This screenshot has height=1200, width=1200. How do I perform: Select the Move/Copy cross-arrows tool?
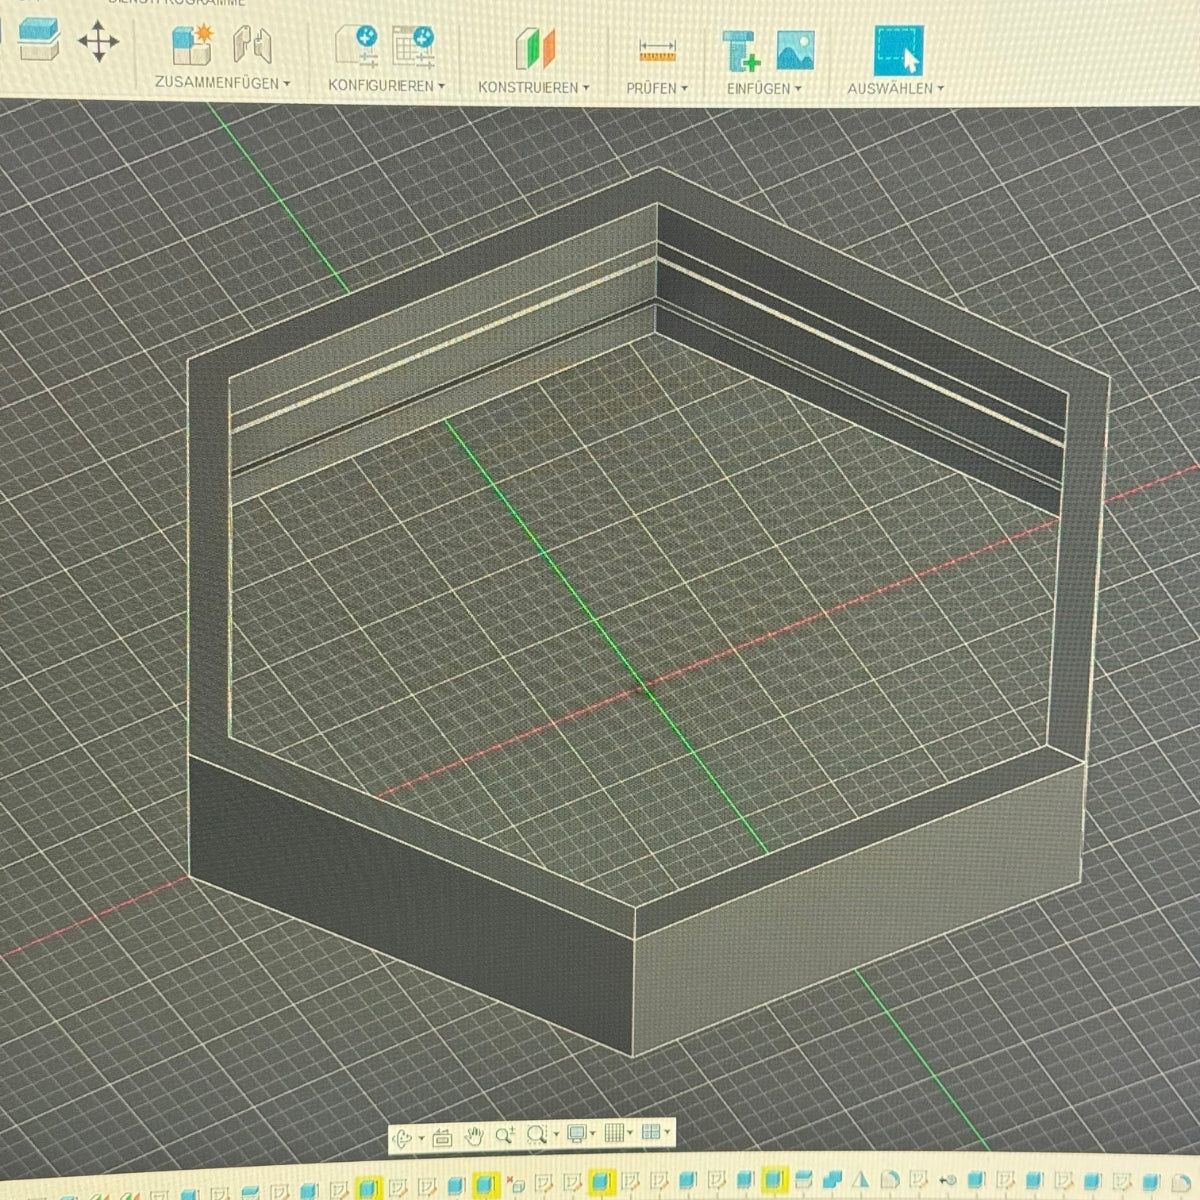click(x=98, y=42)
